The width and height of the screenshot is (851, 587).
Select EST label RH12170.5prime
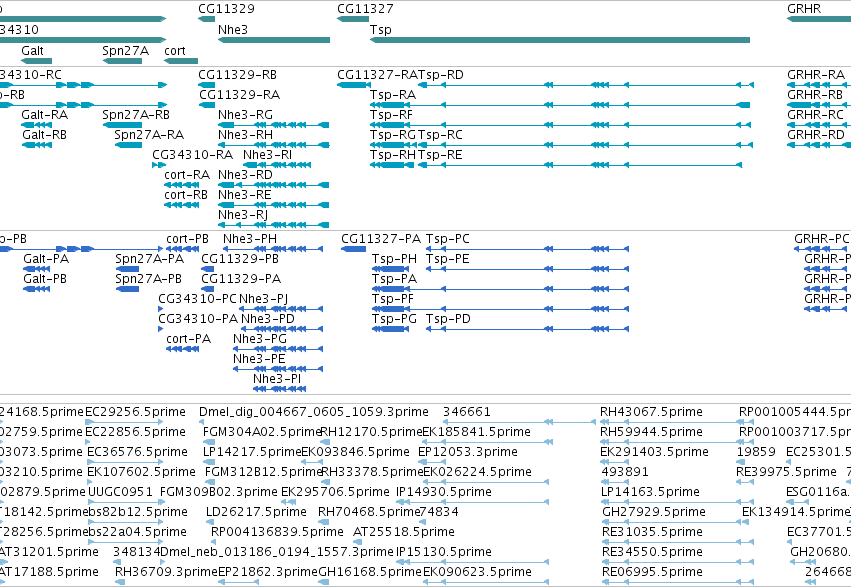click(x=372, y=432)
